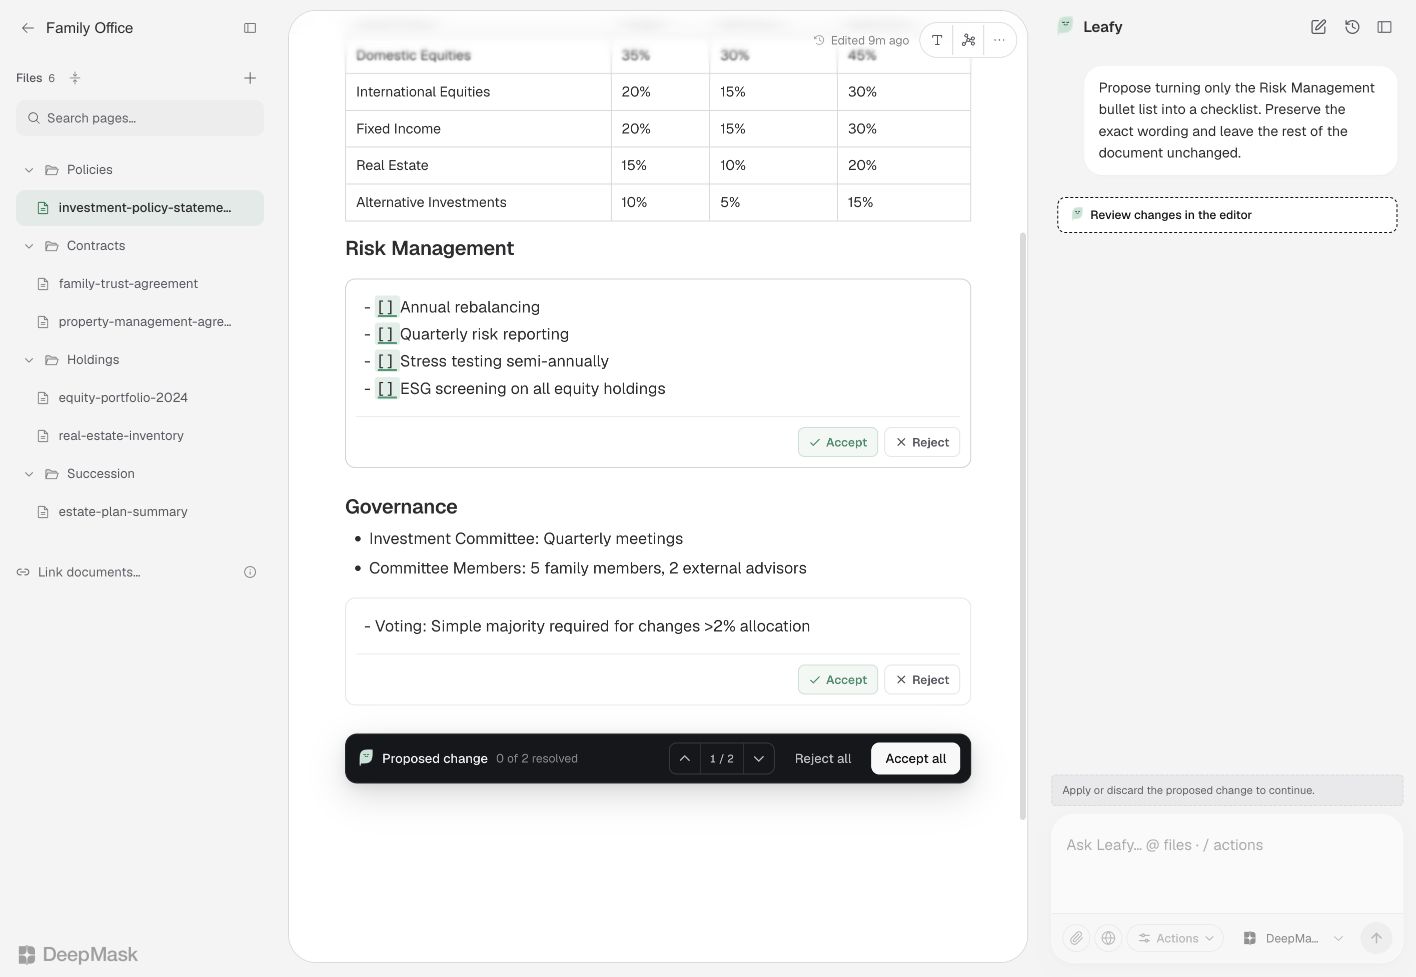1416x977 pixels.
Task: Accept the Risk Management checklist change
Action: tap(838, 442)
